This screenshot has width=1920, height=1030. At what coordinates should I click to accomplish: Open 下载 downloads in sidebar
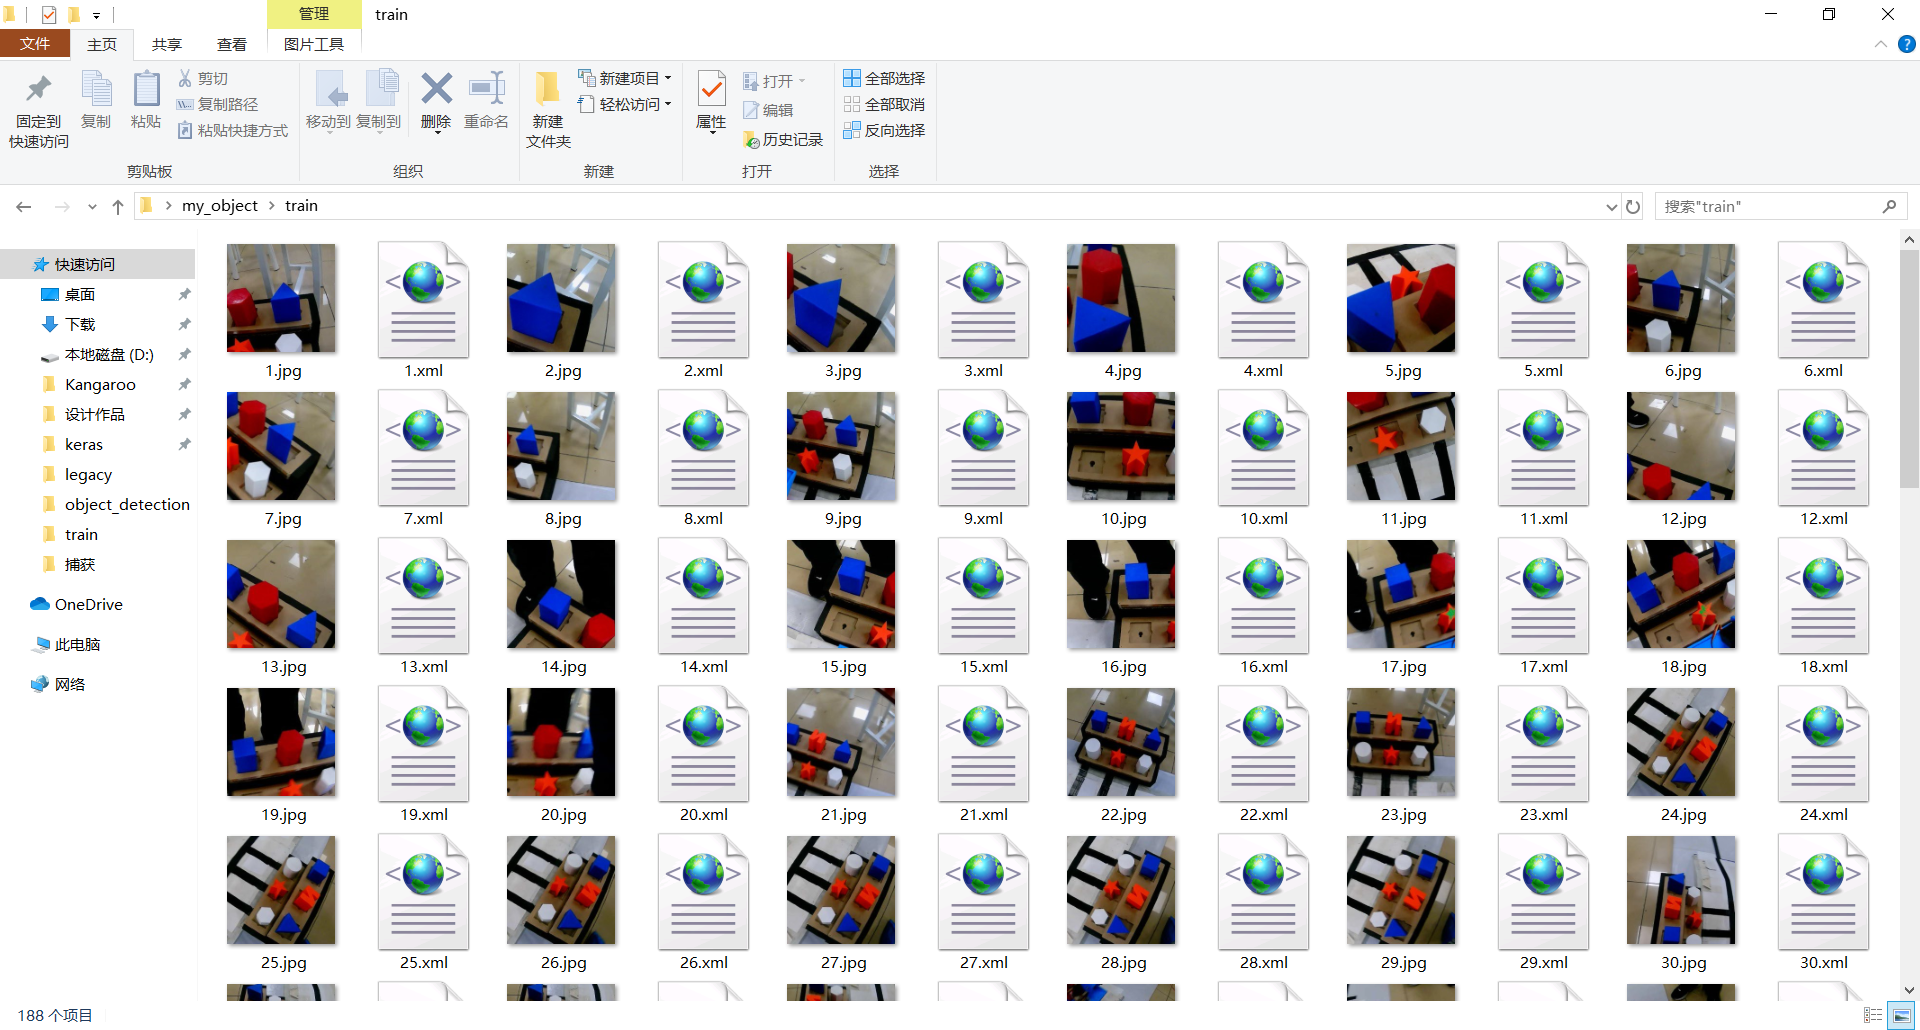tap(80, 324)
